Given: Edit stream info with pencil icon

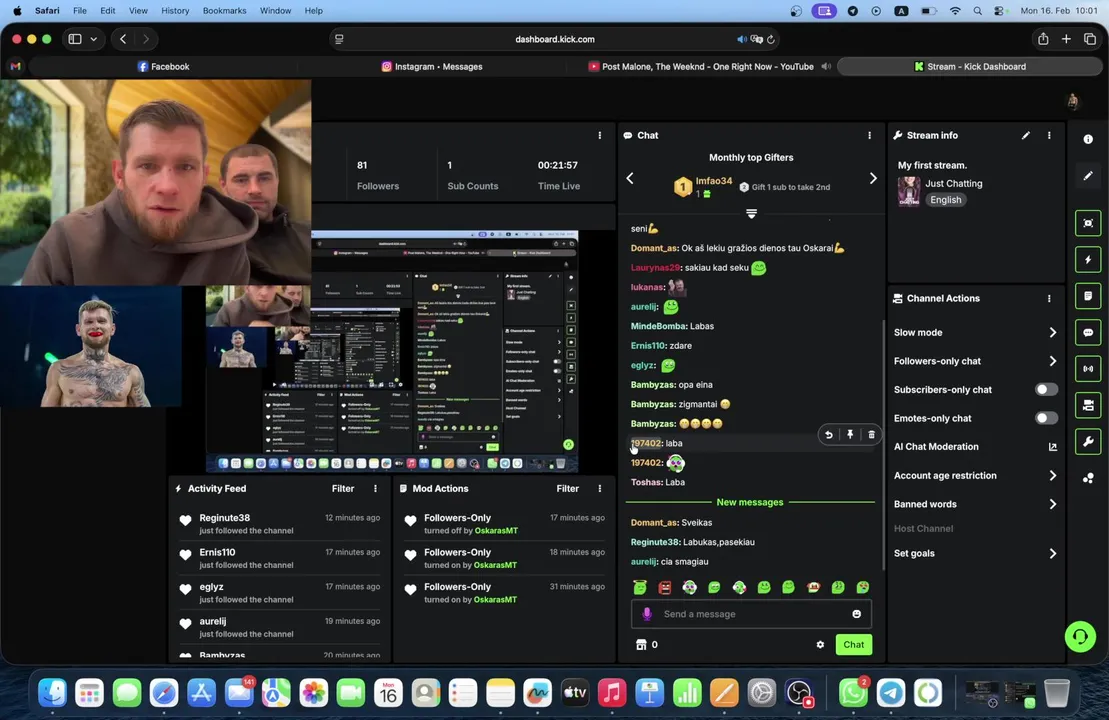Looking at the screenshot, I should 1026,135.
